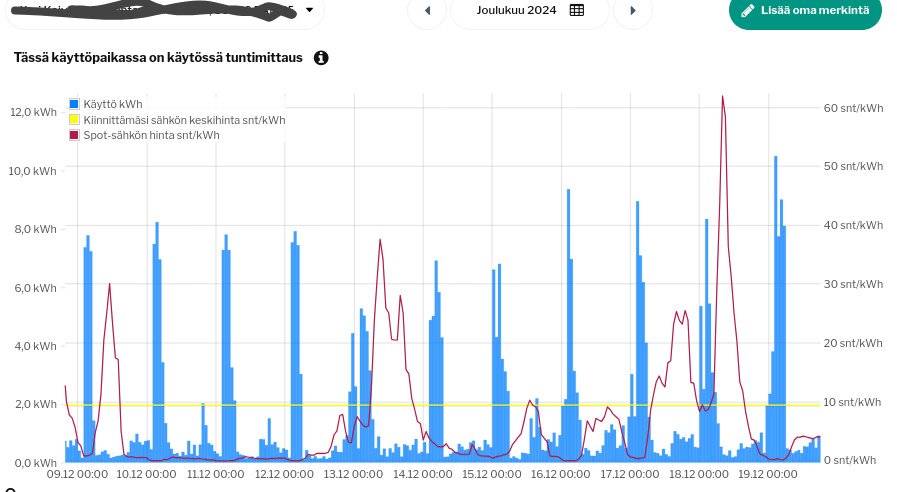This screenshot has height=492, width=897.
Task: Click the spot price peak on 18.12
Action: pos(722,98)
